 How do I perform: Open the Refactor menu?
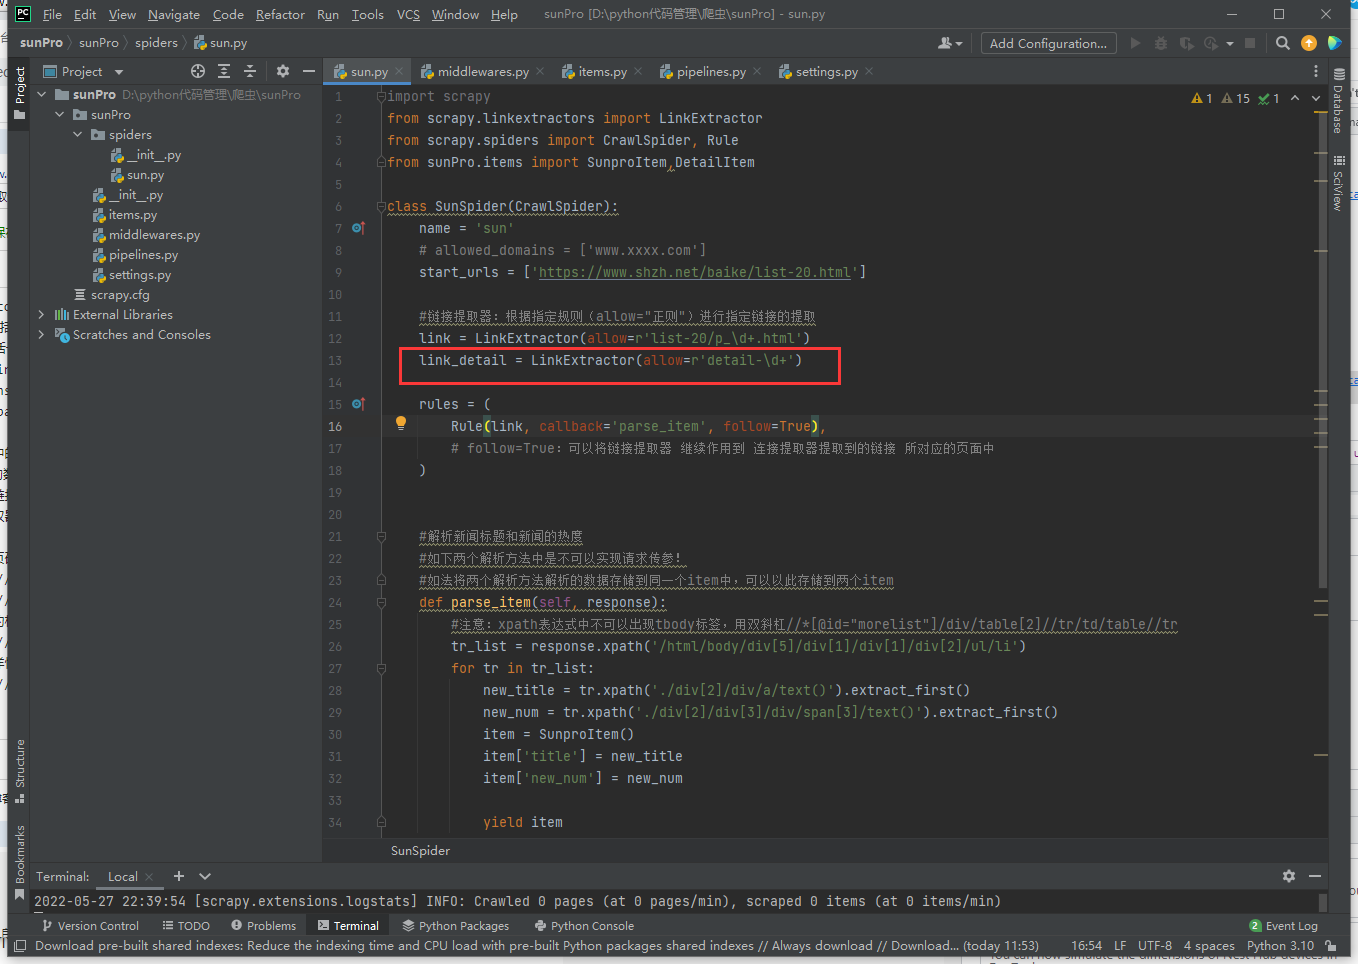tap(280, 15)
